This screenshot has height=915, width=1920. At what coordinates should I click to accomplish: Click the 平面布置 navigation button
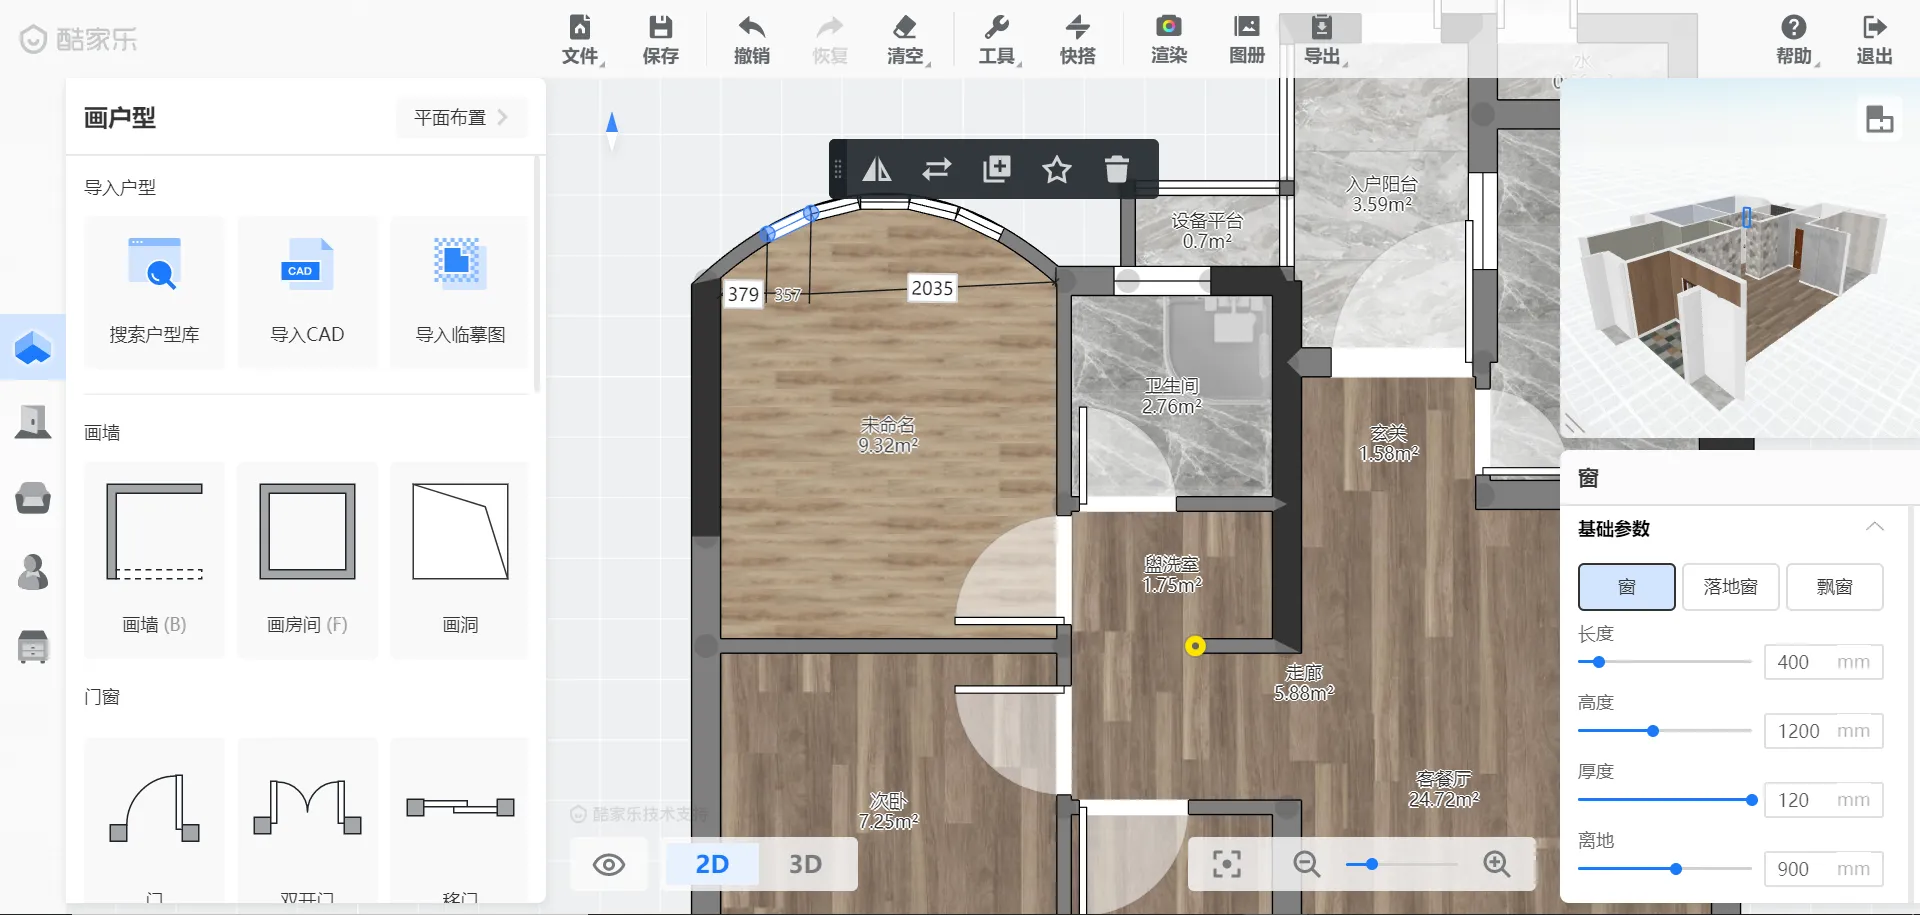460,118
